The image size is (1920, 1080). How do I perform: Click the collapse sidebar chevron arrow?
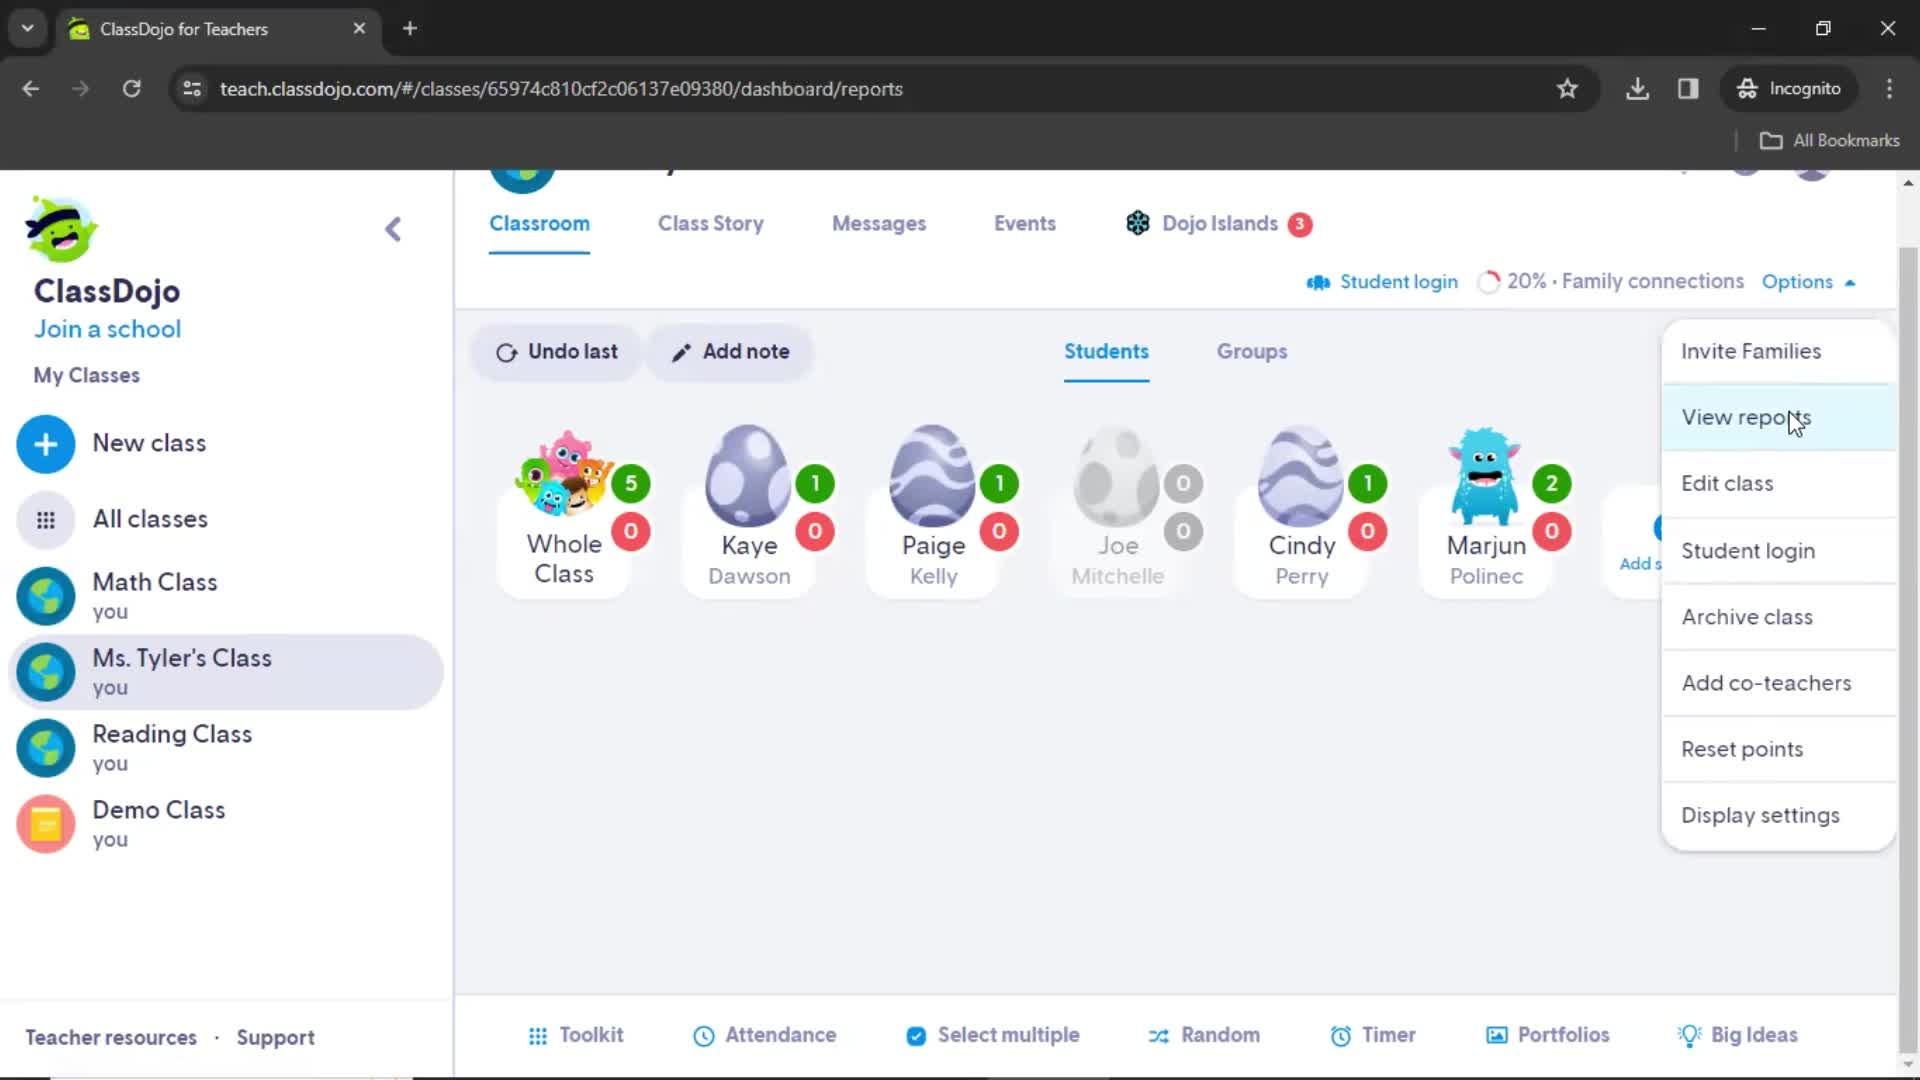394,229
